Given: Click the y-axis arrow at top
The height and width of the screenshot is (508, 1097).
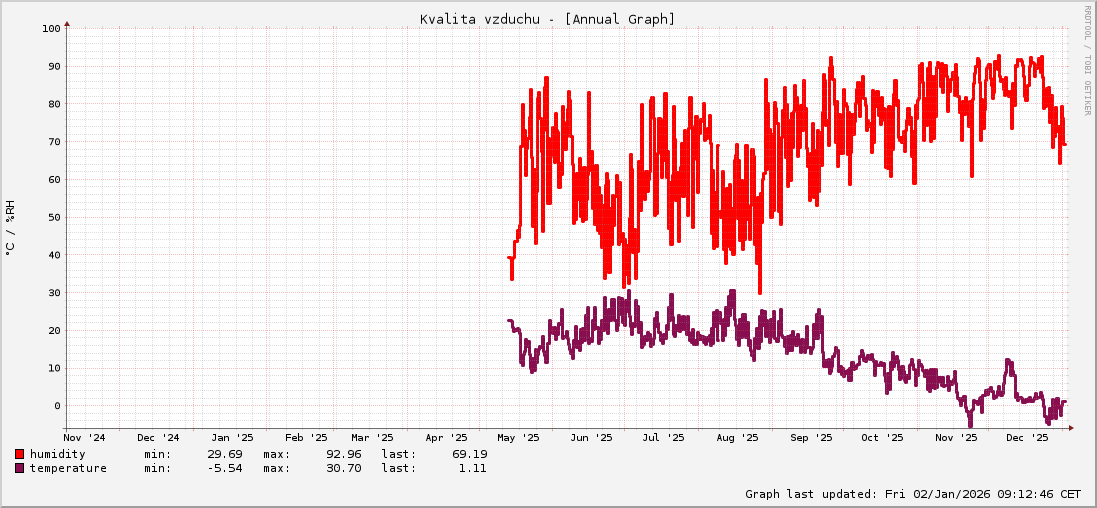Looking at the screenshot, I should point(67,22).
